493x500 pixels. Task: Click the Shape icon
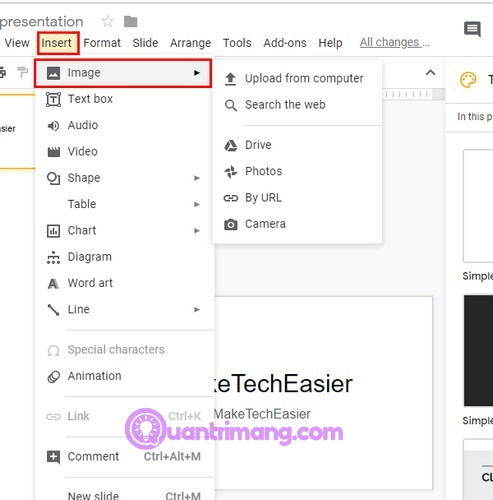pos(53,178)
